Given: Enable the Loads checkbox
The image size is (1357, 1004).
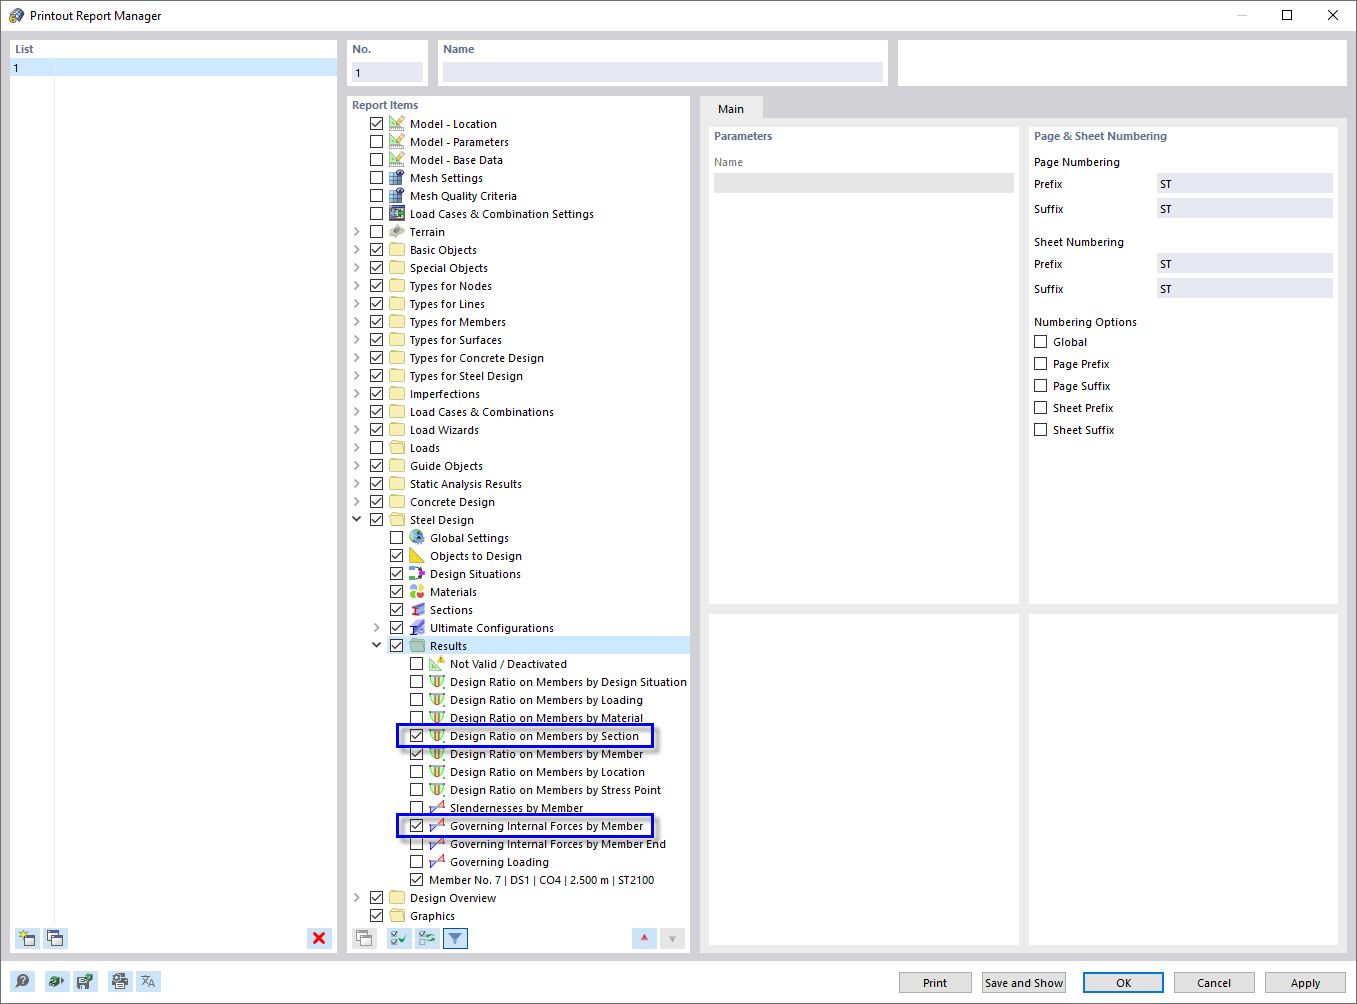Looking at the screenshot, I should coord(377,448).
